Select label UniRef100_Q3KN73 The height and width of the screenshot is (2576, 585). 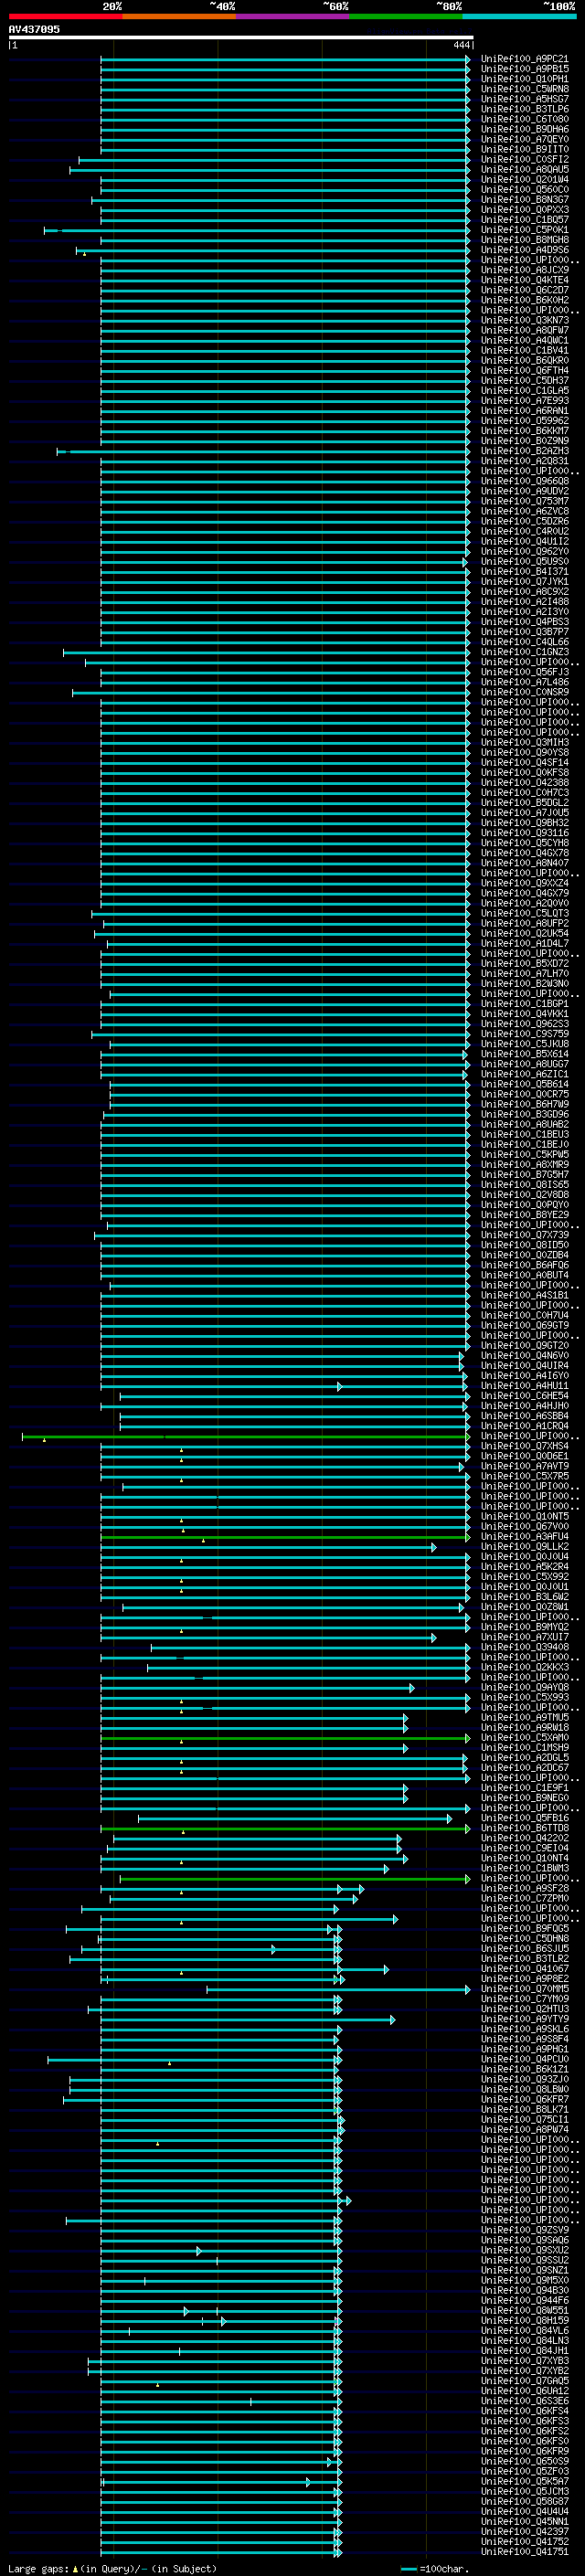tap(525, 320)
